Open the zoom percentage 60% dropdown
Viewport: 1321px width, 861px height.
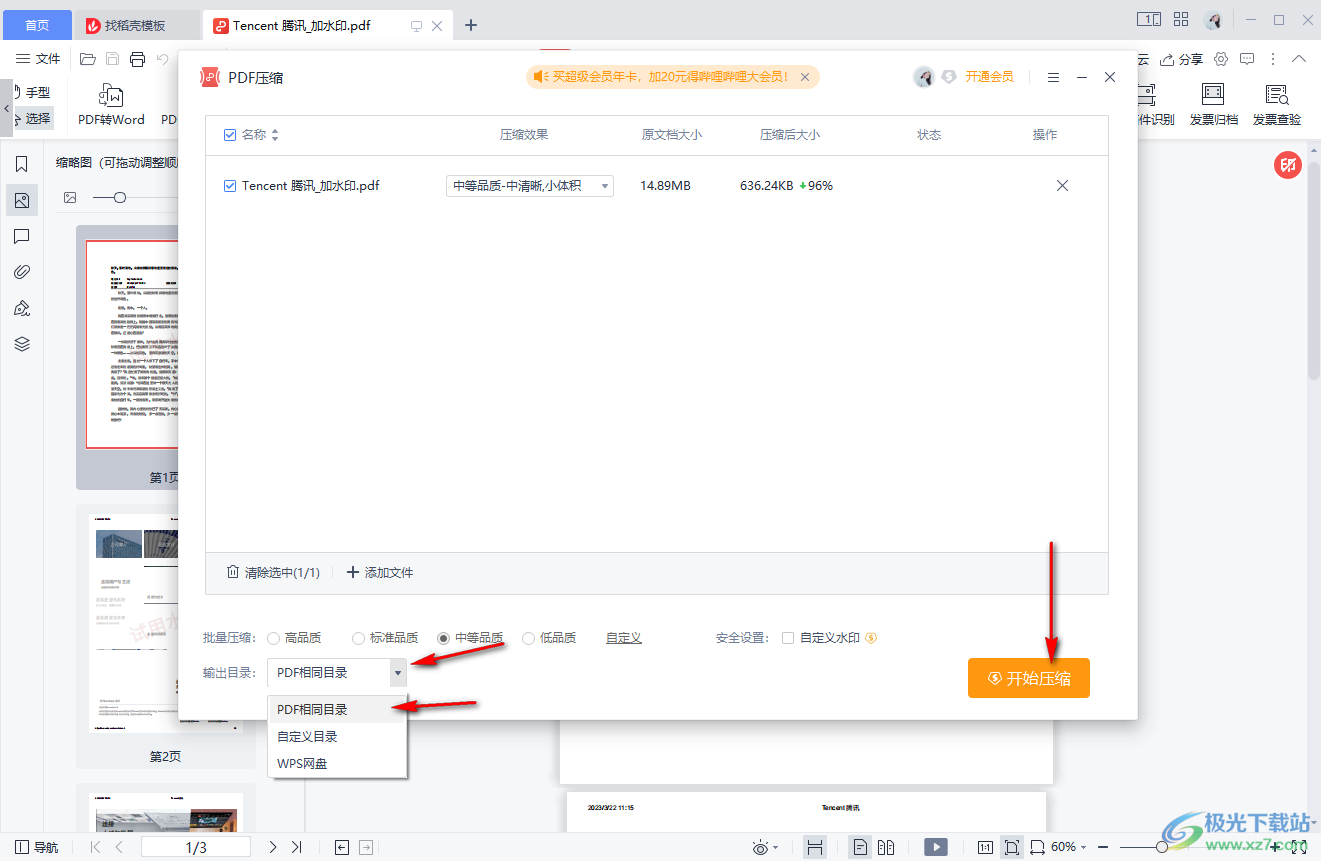(1068, 847)
